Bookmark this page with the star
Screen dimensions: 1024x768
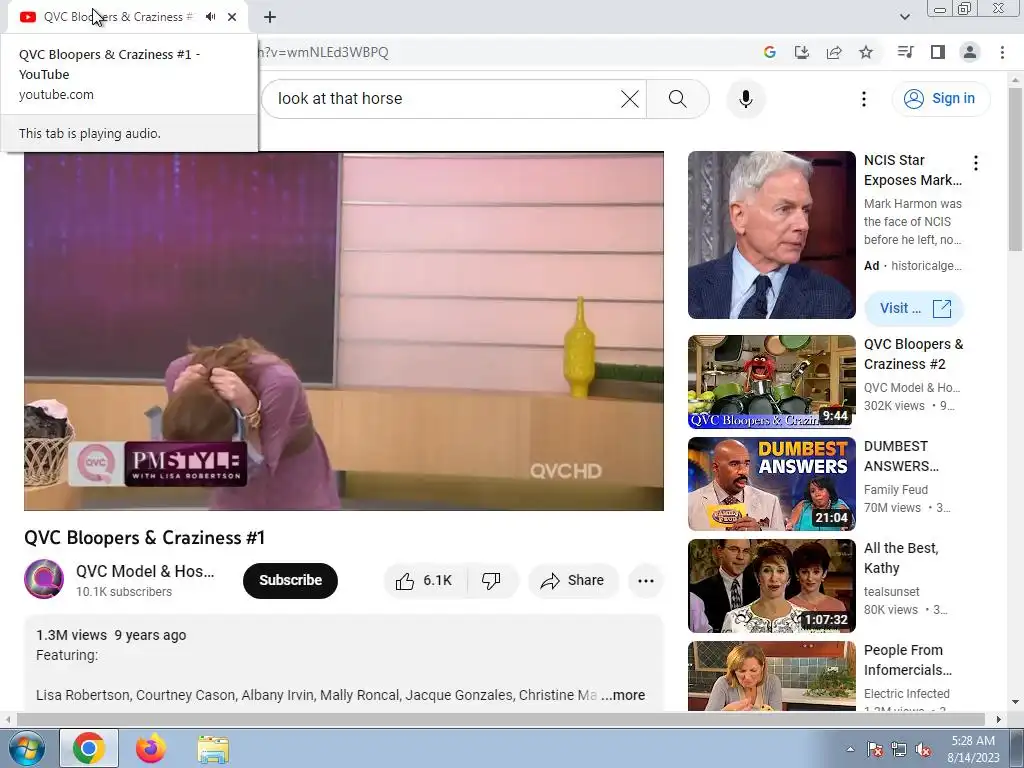pos(866,52)
